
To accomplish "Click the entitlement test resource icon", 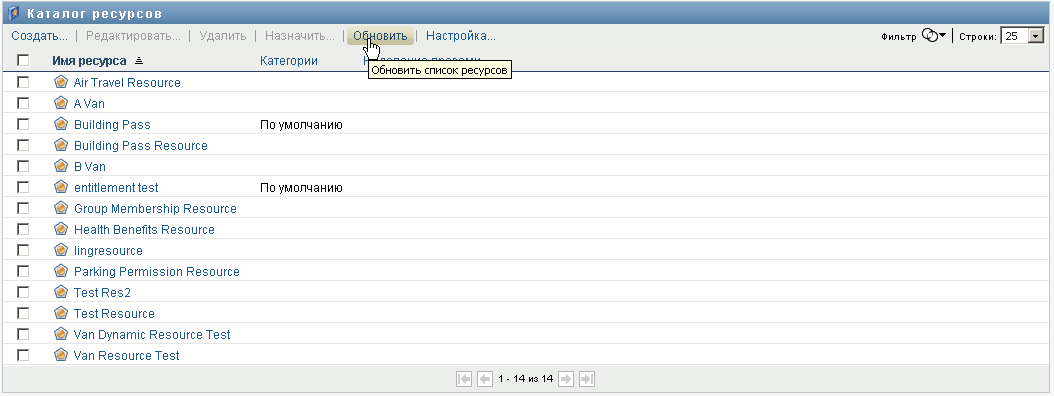I will click(x=61, y=187).
